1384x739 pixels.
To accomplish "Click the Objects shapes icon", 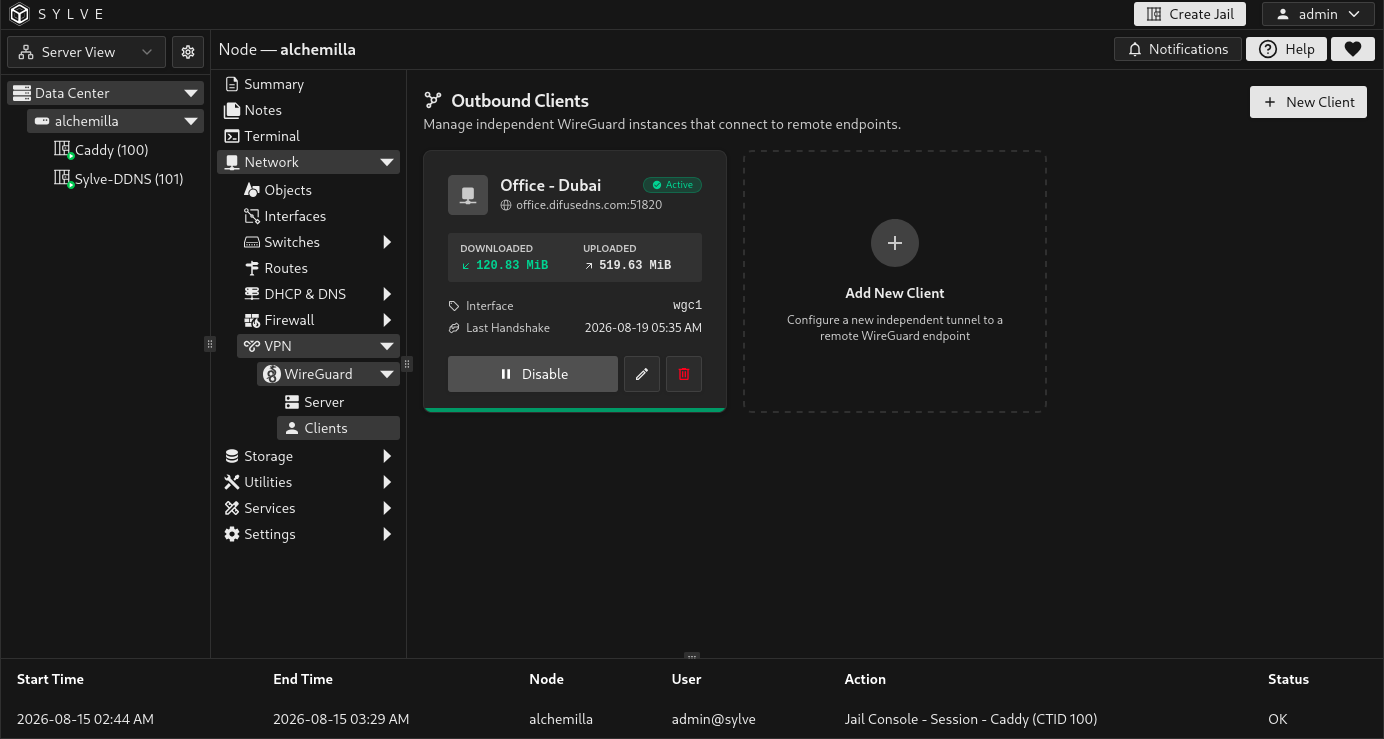I will point(252,190).
